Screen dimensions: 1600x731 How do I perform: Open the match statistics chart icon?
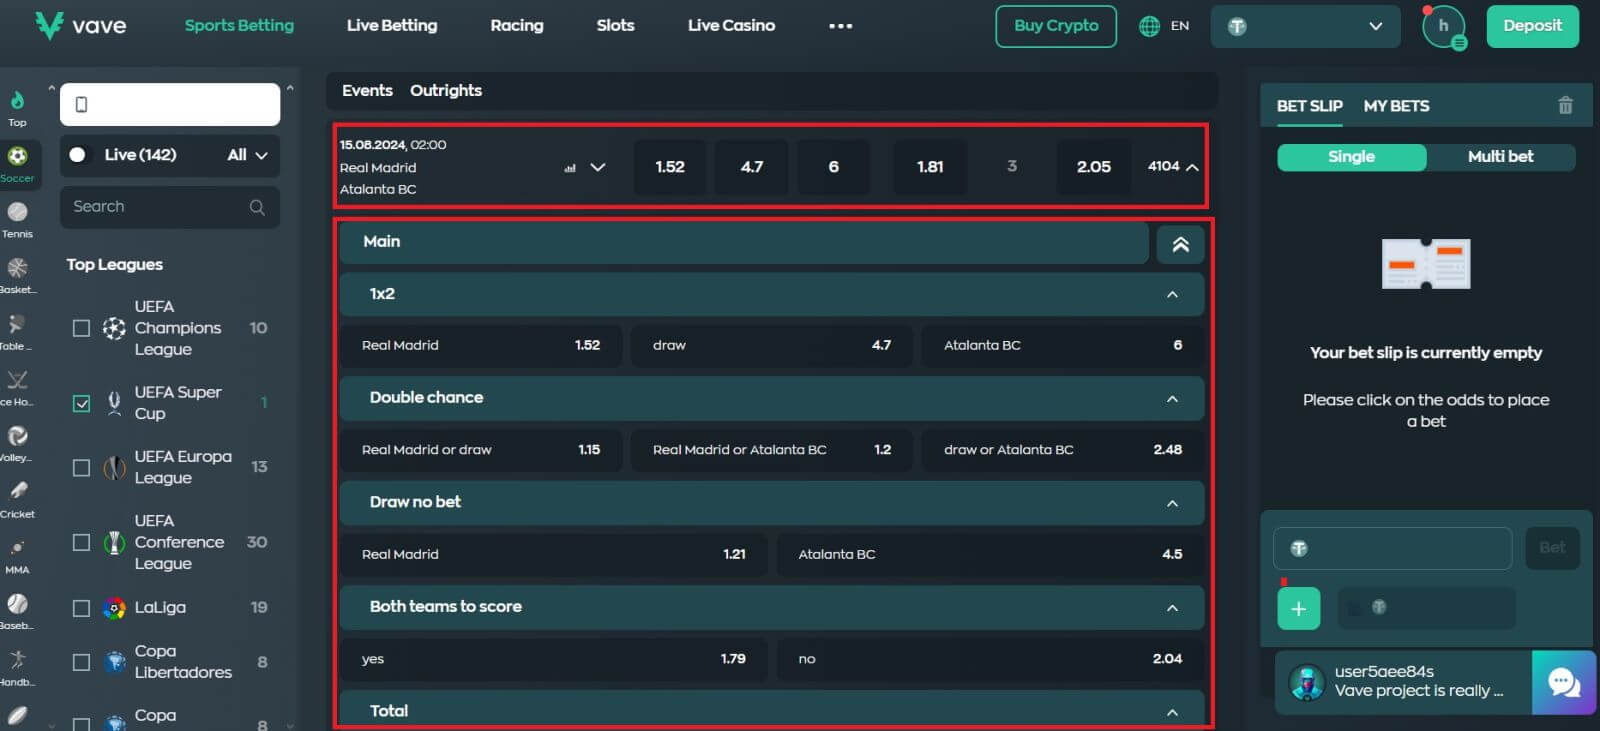coord(570,168)
